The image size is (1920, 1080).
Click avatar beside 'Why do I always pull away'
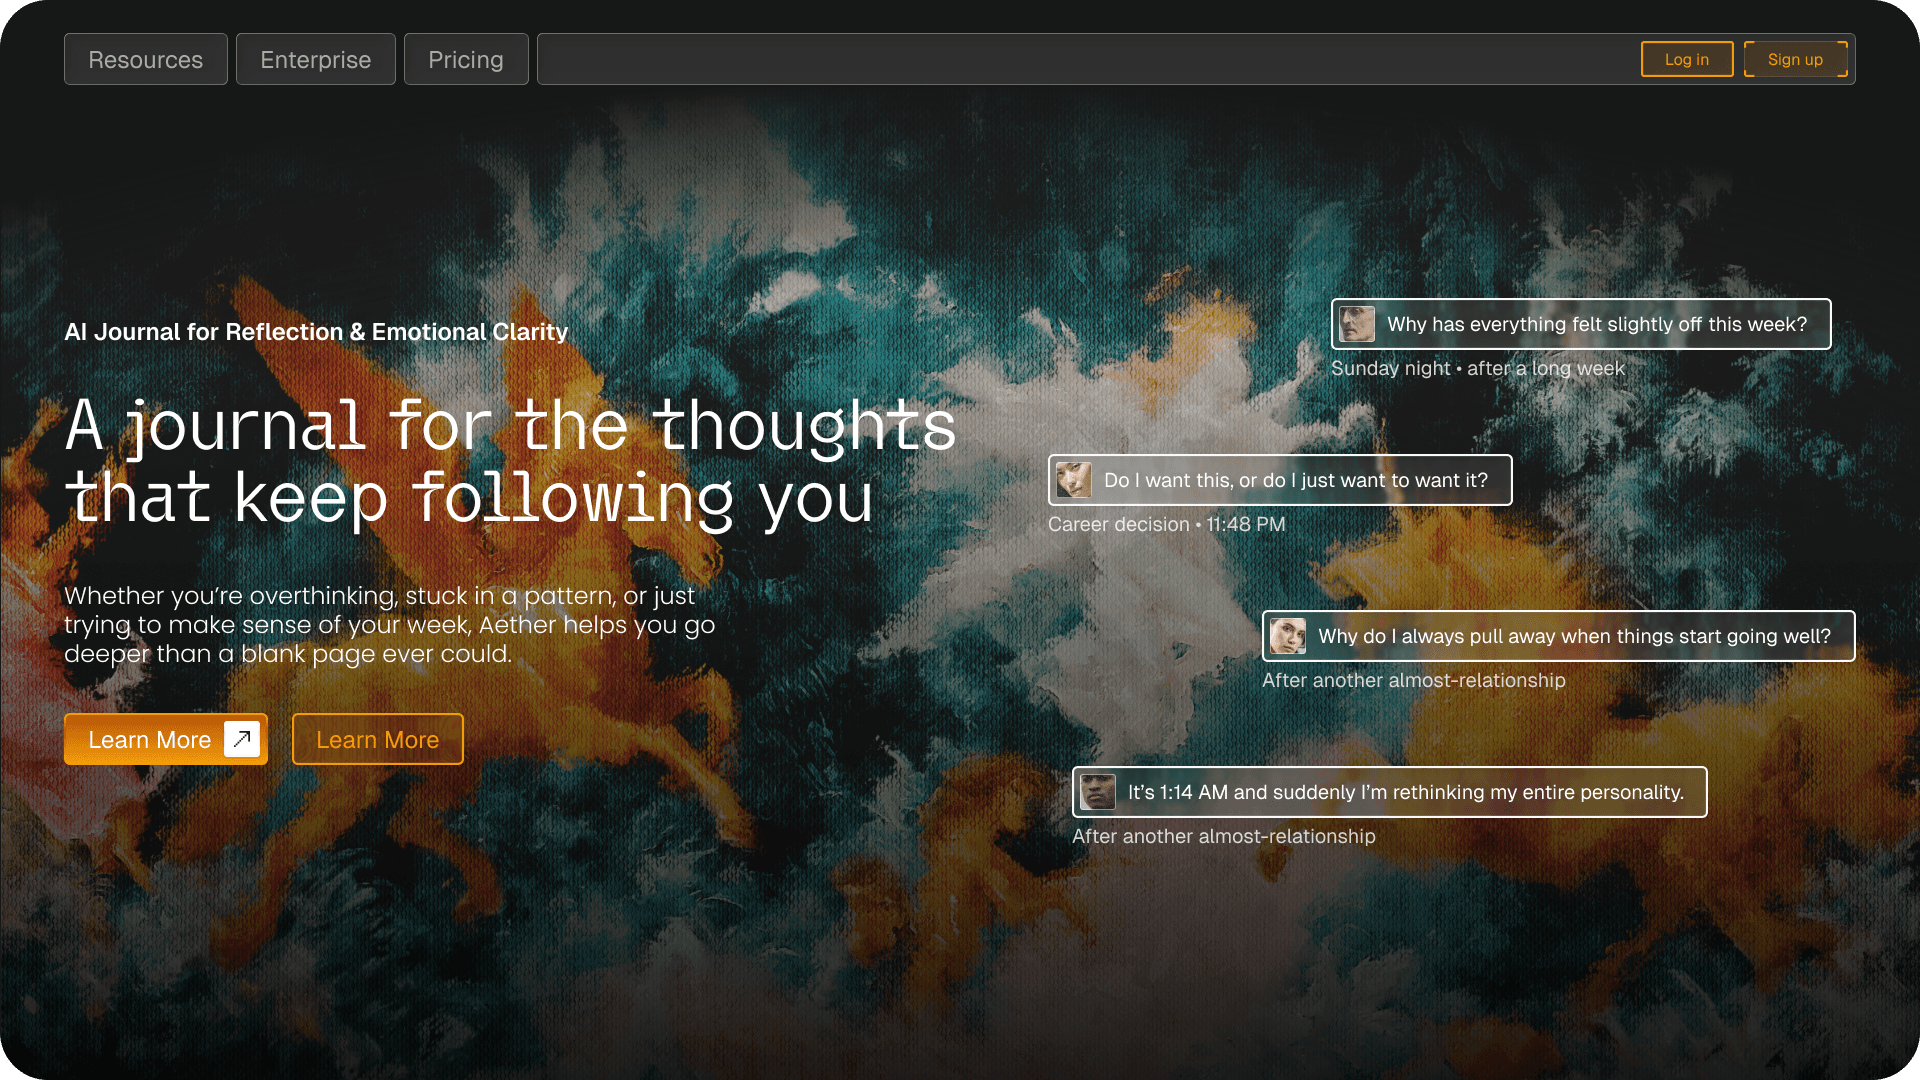click(1288, 636)
